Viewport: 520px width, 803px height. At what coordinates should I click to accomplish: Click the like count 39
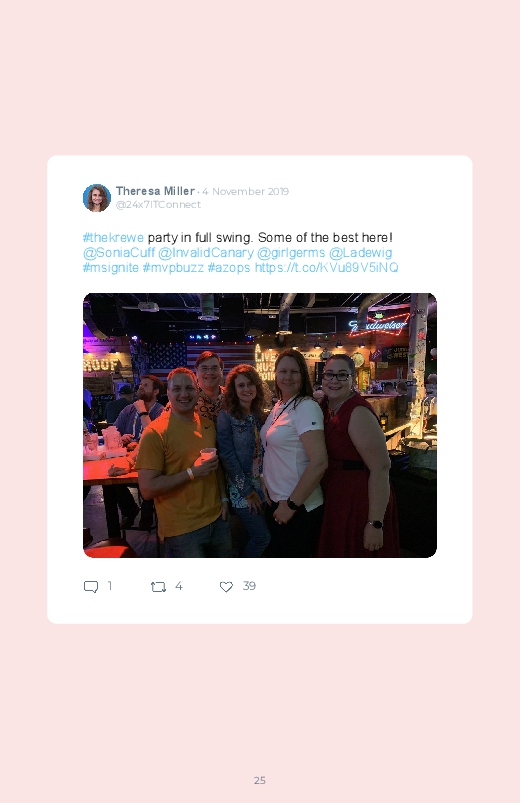click(x=249, y=586)
